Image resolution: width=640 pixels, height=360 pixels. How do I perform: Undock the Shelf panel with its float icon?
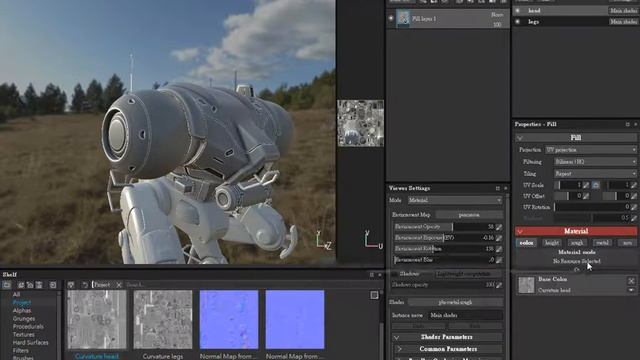tap(372, 275)
